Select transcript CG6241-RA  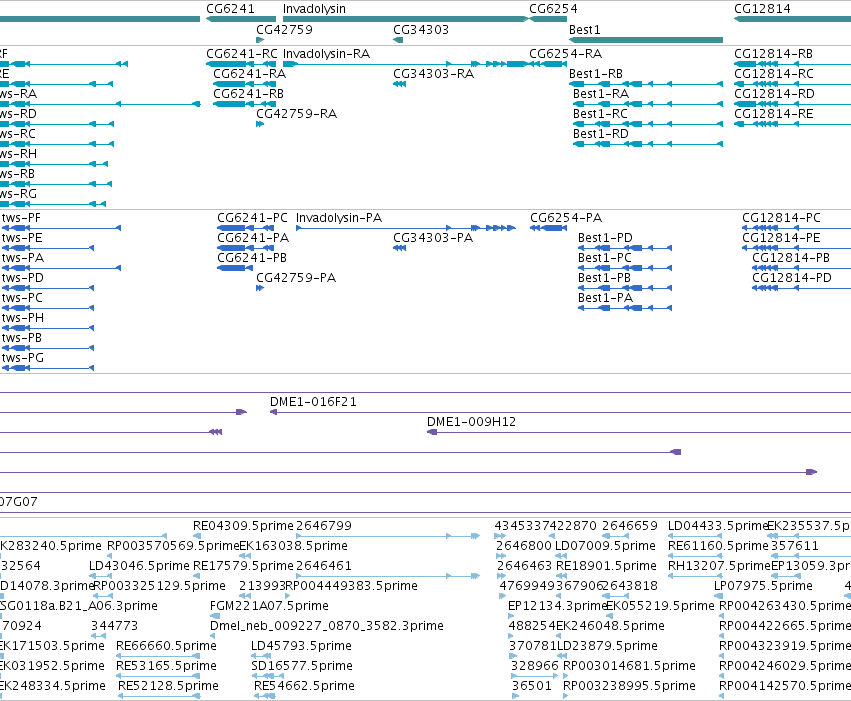[249, 74]
